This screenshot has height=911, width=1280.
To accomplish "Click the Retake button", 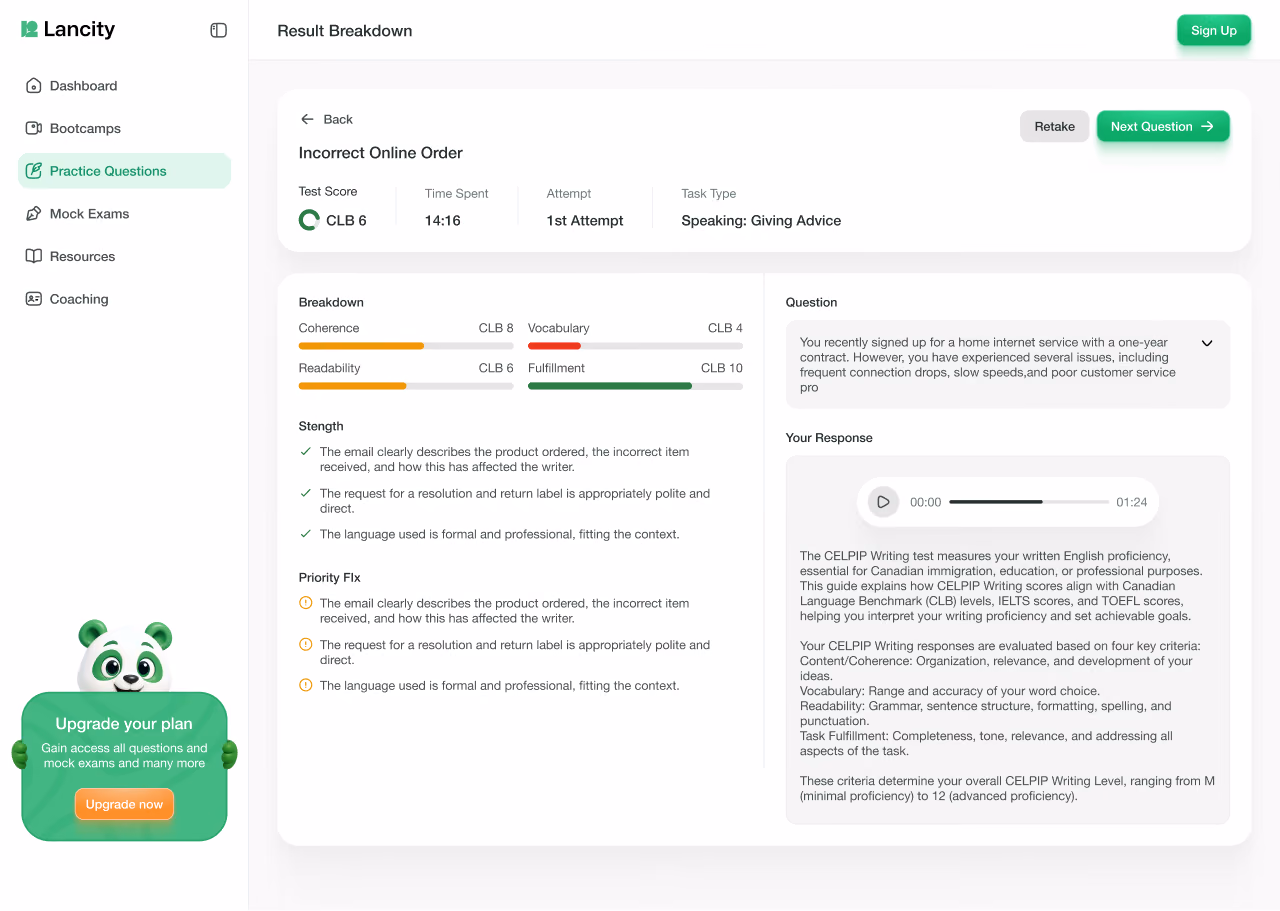I will pos(1054,126).
